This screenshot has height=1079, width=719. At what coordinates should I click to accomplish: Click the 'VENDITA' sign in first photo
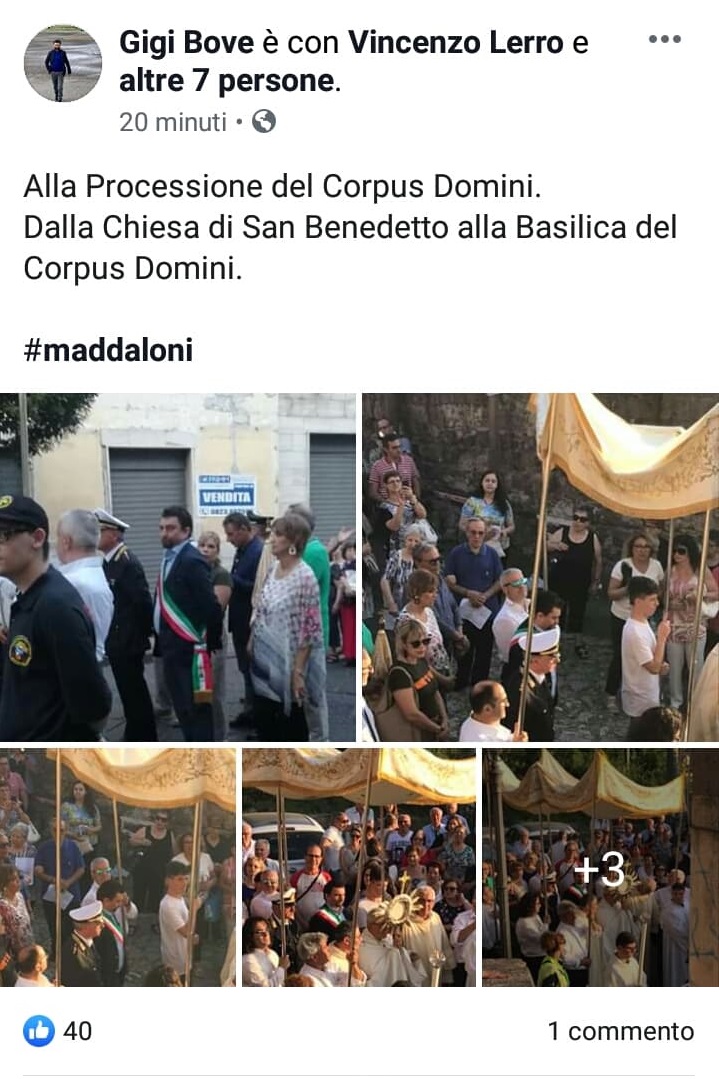226,495
